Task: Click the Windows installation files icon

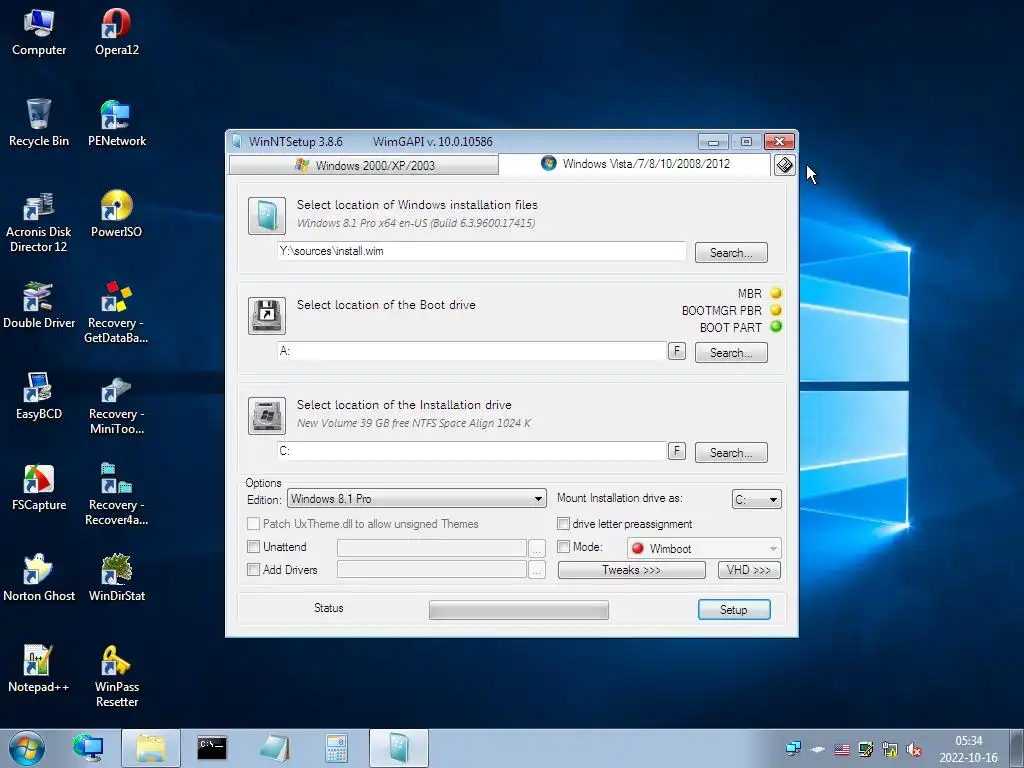Action: click(266, 216)
